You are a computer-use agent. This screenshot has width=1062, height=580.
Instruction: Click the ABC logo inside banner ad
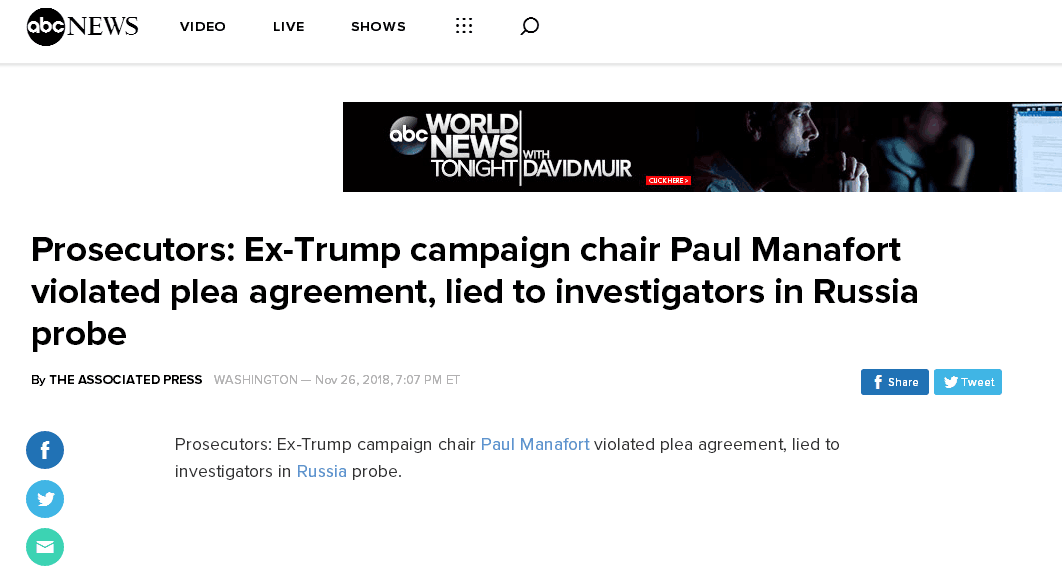tap(408, 136)
